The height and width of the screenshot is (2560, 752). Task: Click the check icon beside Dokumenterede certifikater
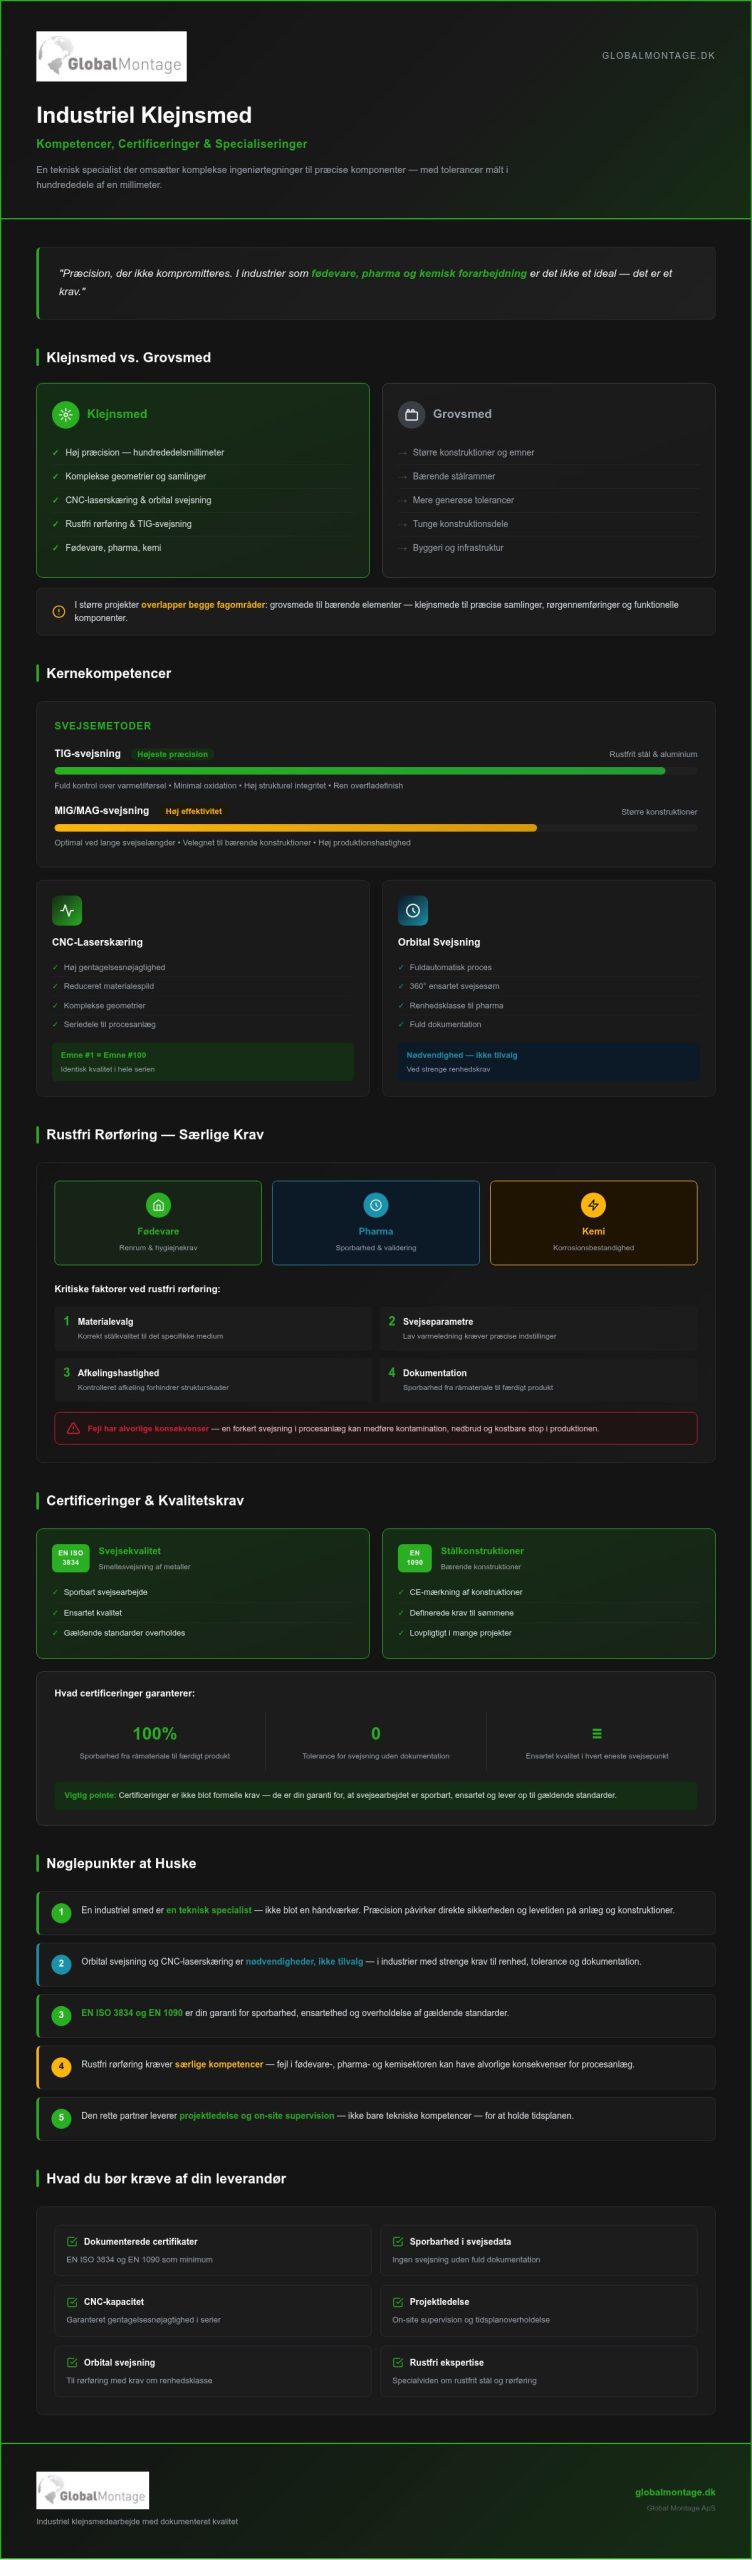click(x=72, y=2241)
